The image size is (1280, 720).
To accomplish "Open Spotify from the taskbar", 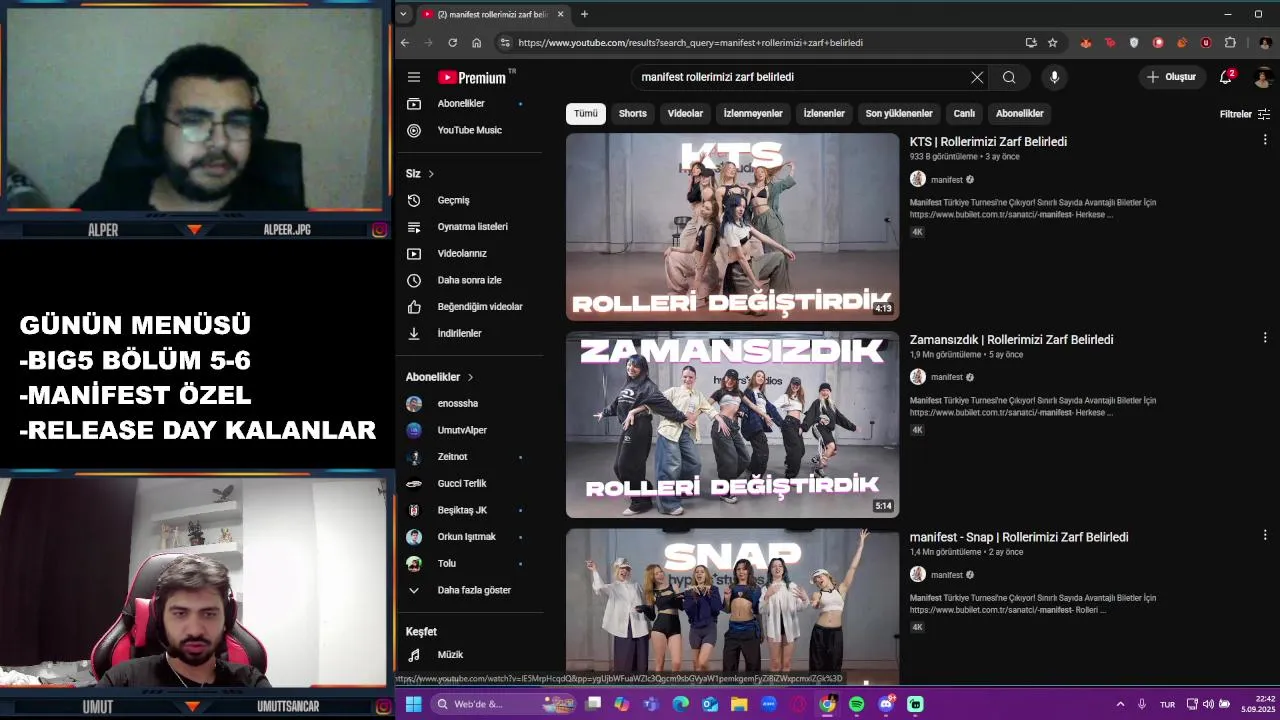I will pyautogui.click(x=856, y=704).
